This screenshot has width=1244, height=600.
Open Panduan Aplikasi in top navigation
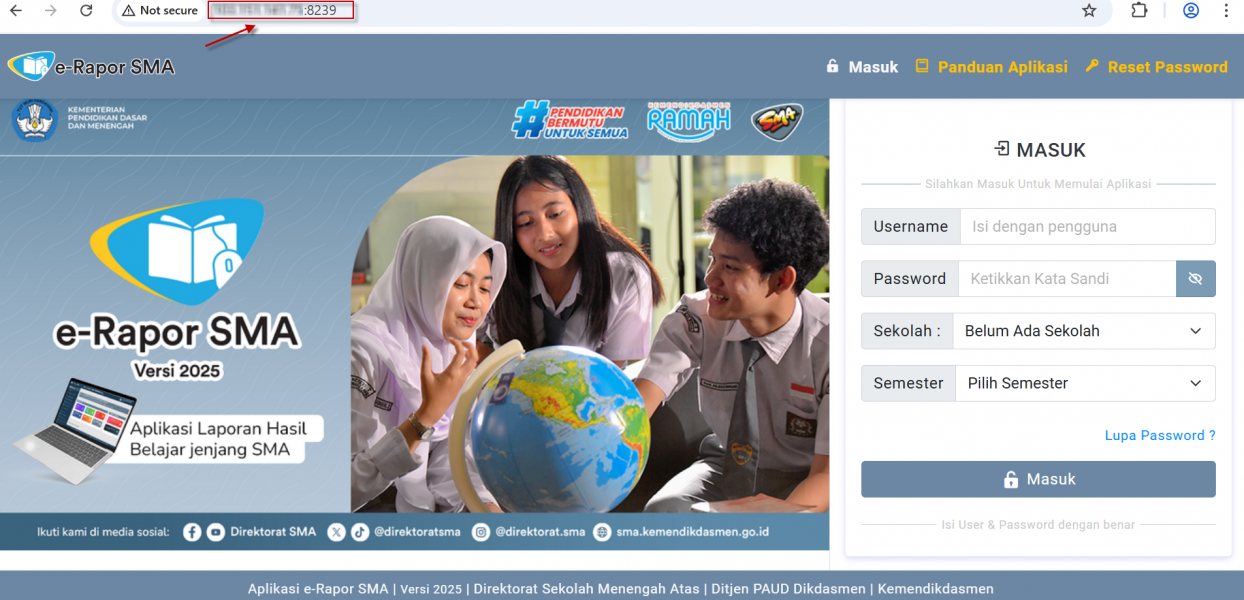click(x=991, y=67)
